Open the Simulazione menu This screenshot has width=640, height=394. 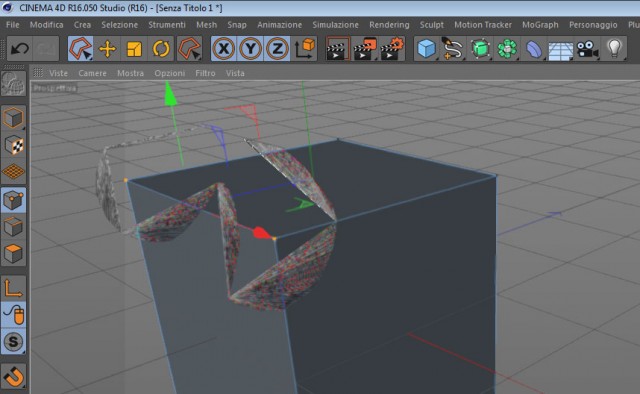[x=336, y=25]
